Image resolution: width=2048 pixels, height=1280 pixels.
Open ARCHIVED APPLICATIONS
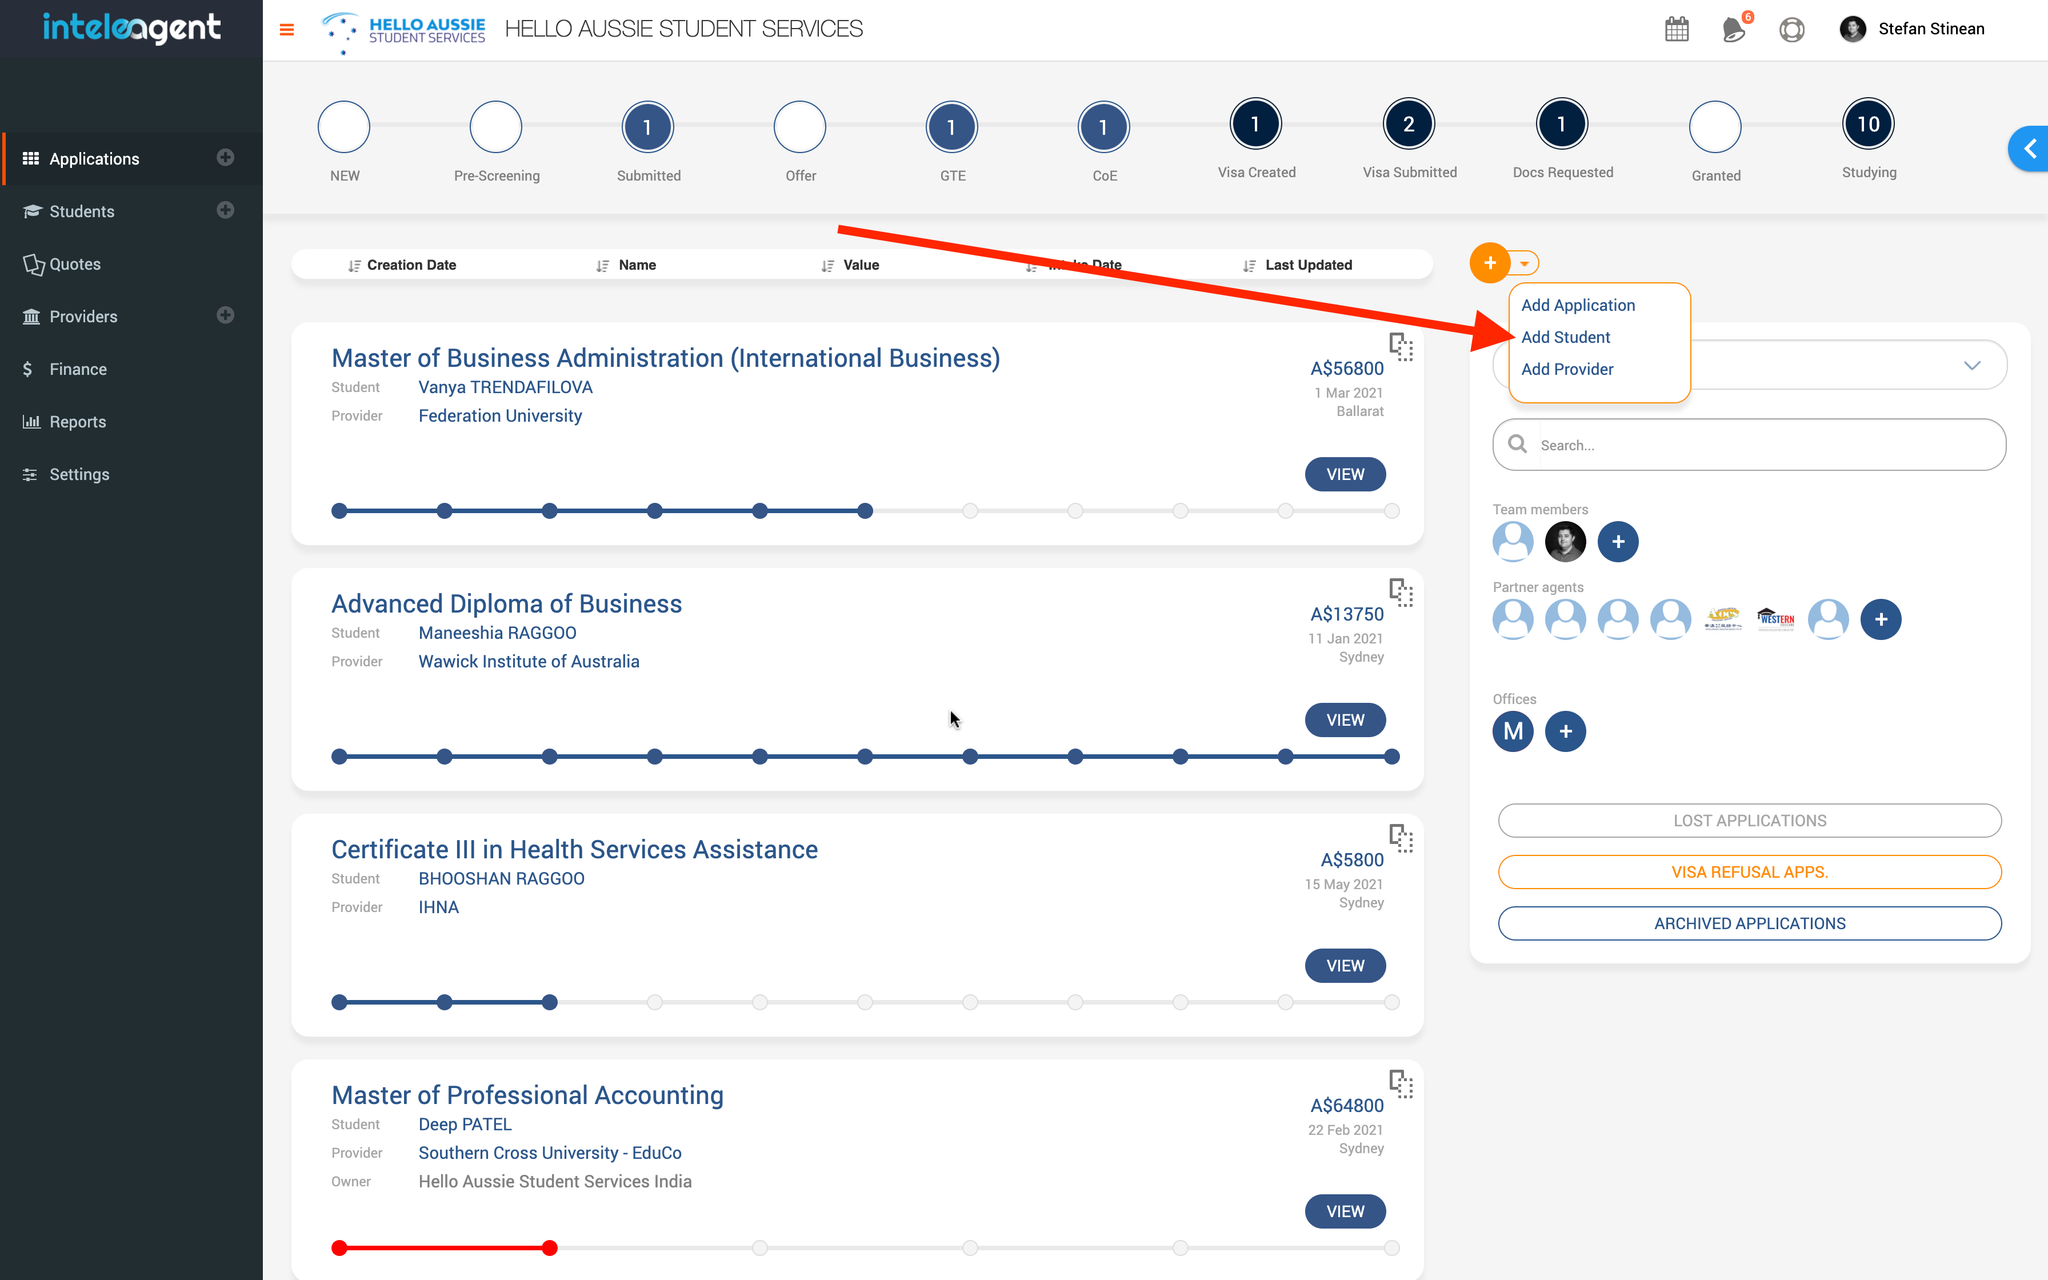(x=1748, y=923)
